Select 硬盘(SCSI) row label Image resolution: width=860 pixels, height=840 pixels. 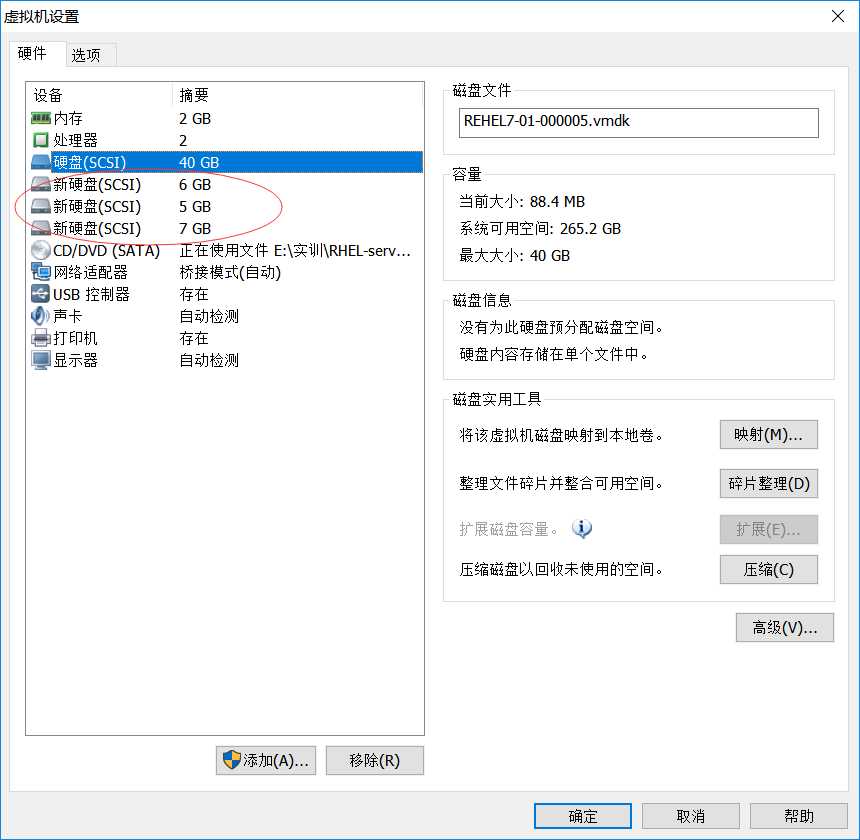pyautogui.click(x=89, y=162)
